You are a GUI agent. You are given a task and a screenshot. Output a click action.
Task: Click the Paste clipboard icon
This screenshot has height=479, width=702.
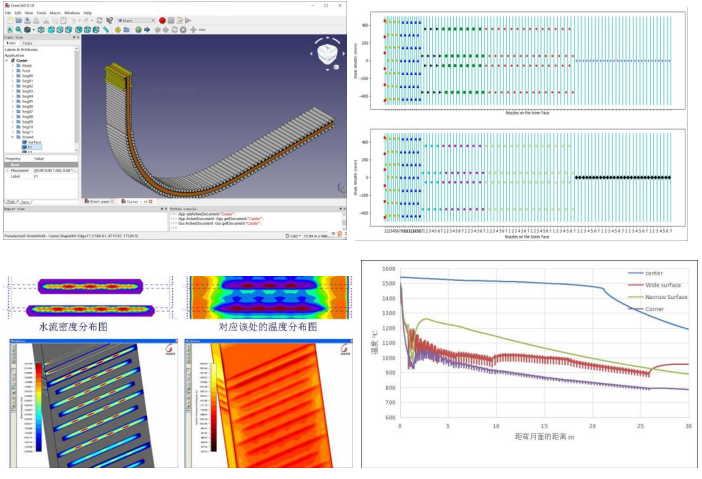pyautogui.click(x=63, y=21)
